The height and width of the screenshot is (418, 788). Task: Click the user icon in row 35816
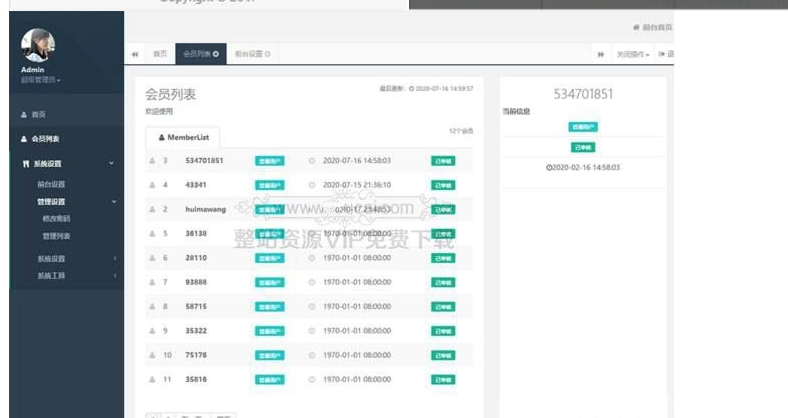(x=152, y=379)
